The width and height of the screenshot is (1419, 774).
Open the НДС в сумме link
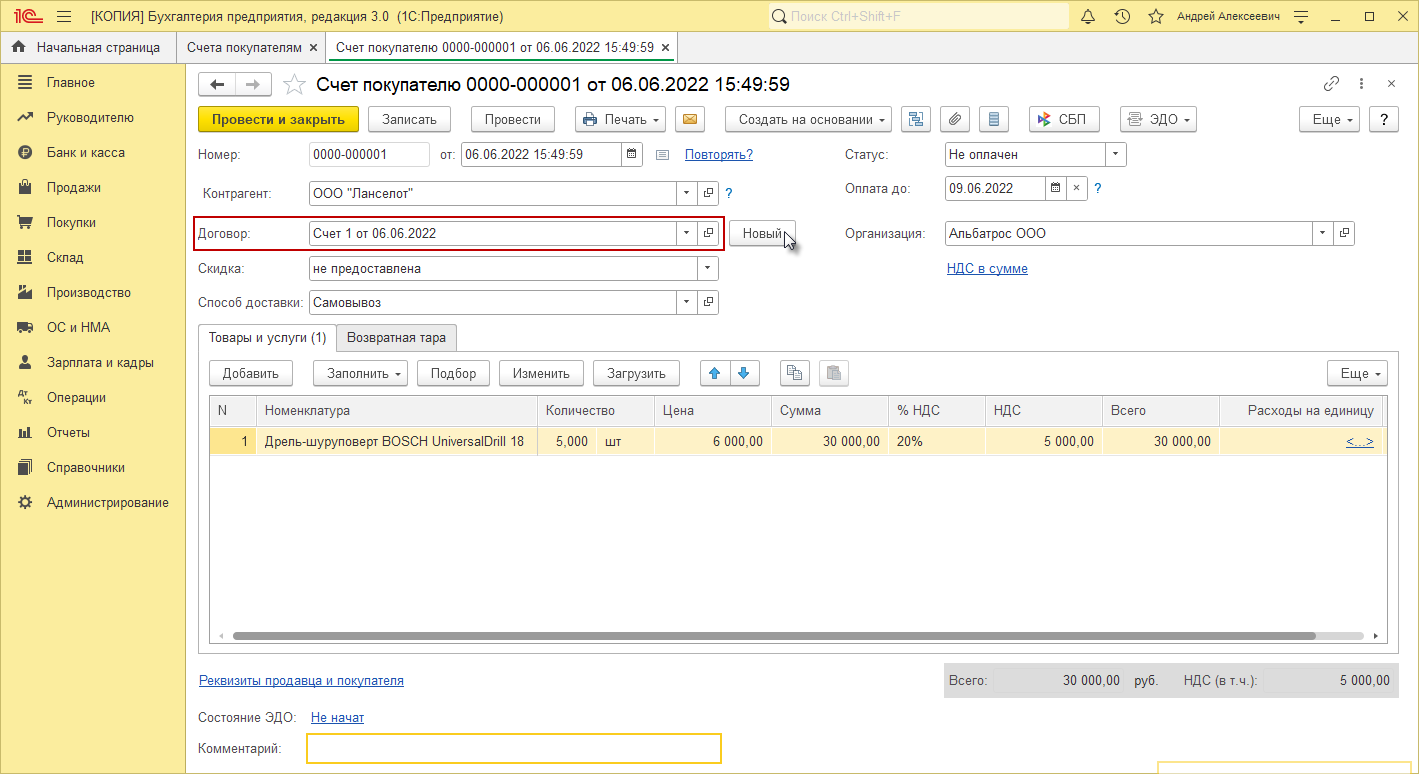[x=987, y=268]
